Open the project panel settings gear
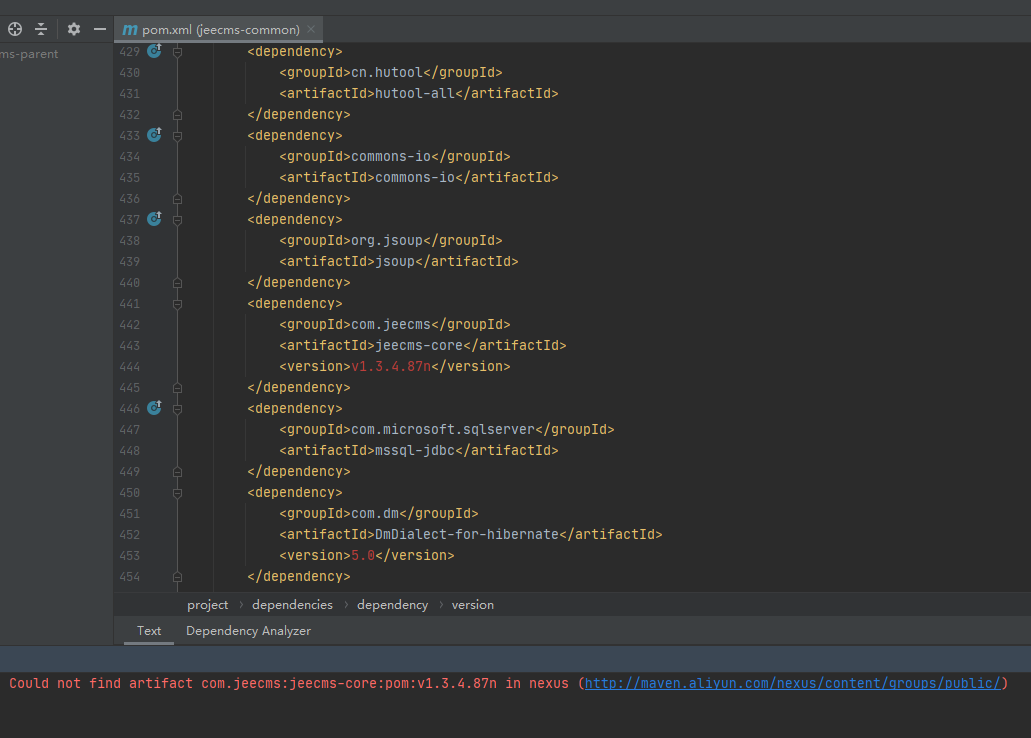The width and height of the screenshot is (1031, 738). pyautogui.click(x=73, y=29)
